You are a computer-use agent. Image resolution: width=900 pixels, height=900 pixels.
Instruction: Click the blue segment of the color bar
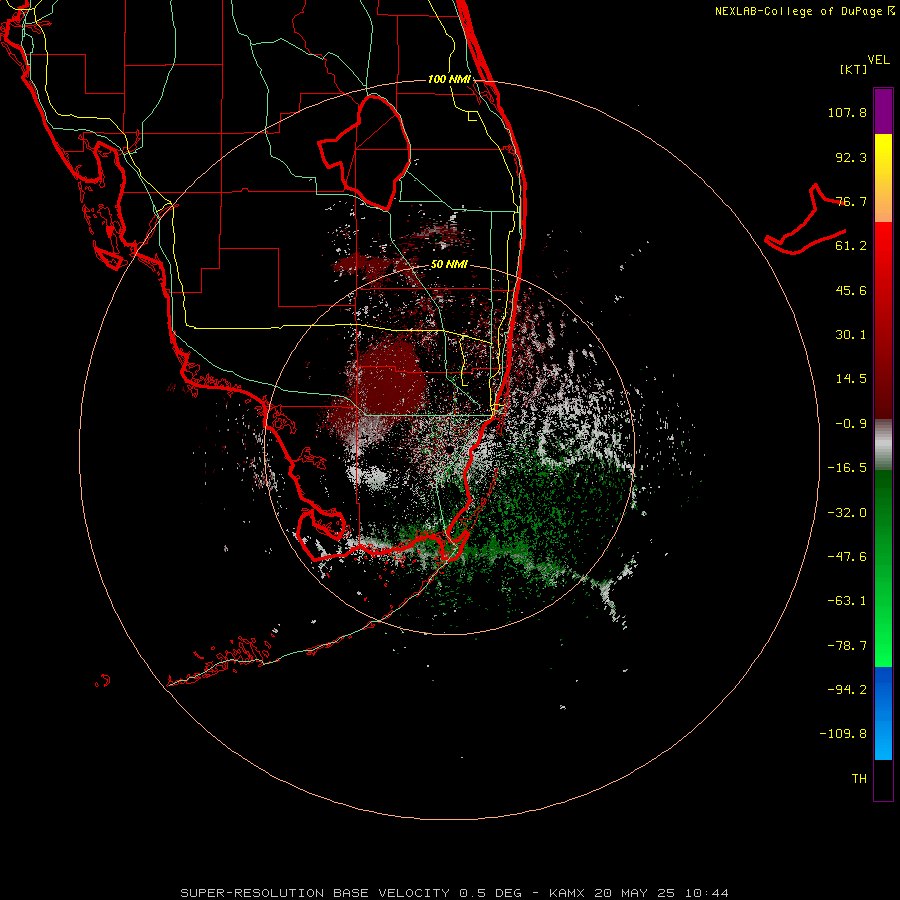click(x=883, y=713)
